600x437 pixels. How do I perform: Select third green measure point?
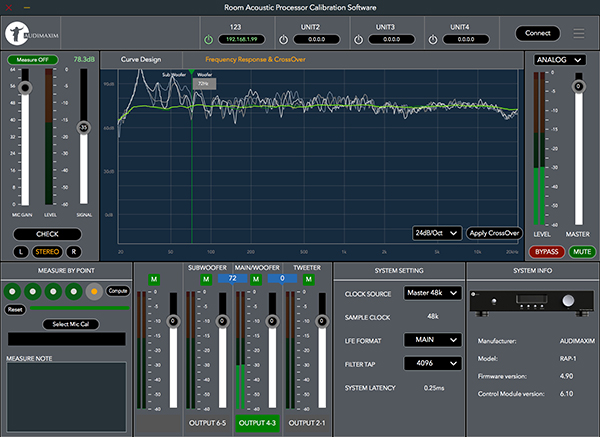(53, 292)
